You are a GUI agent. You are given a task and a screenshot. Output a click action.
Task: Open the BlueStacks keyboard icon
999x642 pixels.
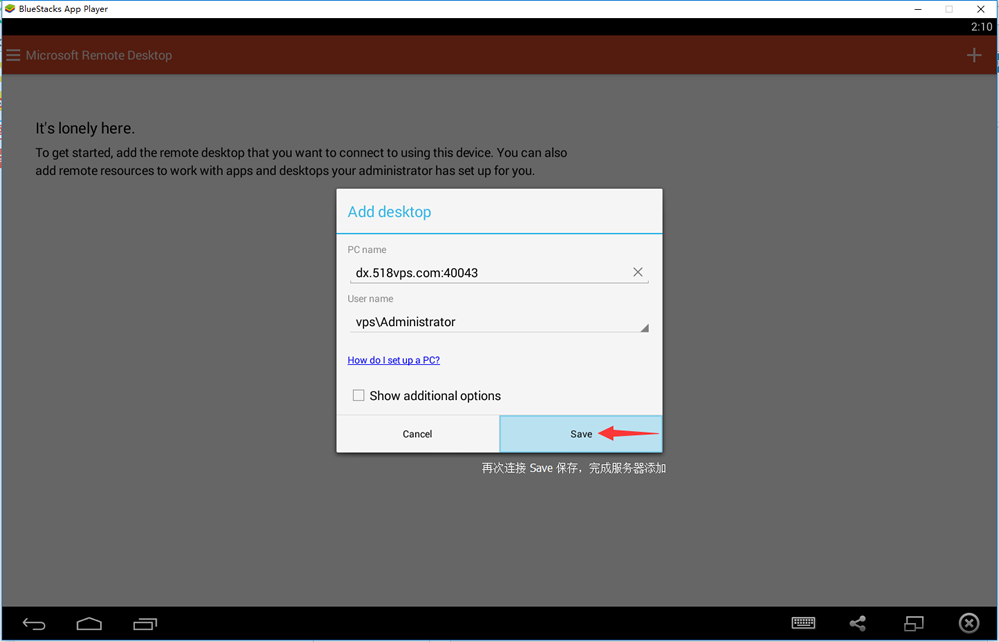click(x=803, y=623)
